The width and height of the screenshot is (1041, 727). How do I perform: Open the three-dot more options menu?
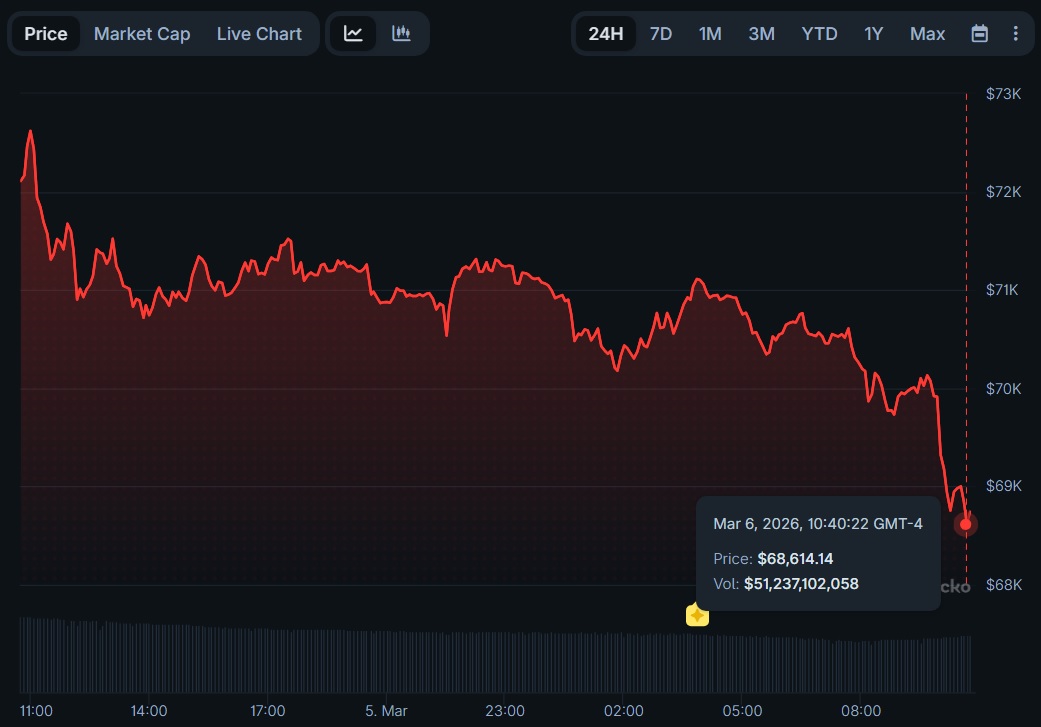[x=1015, y=34]
